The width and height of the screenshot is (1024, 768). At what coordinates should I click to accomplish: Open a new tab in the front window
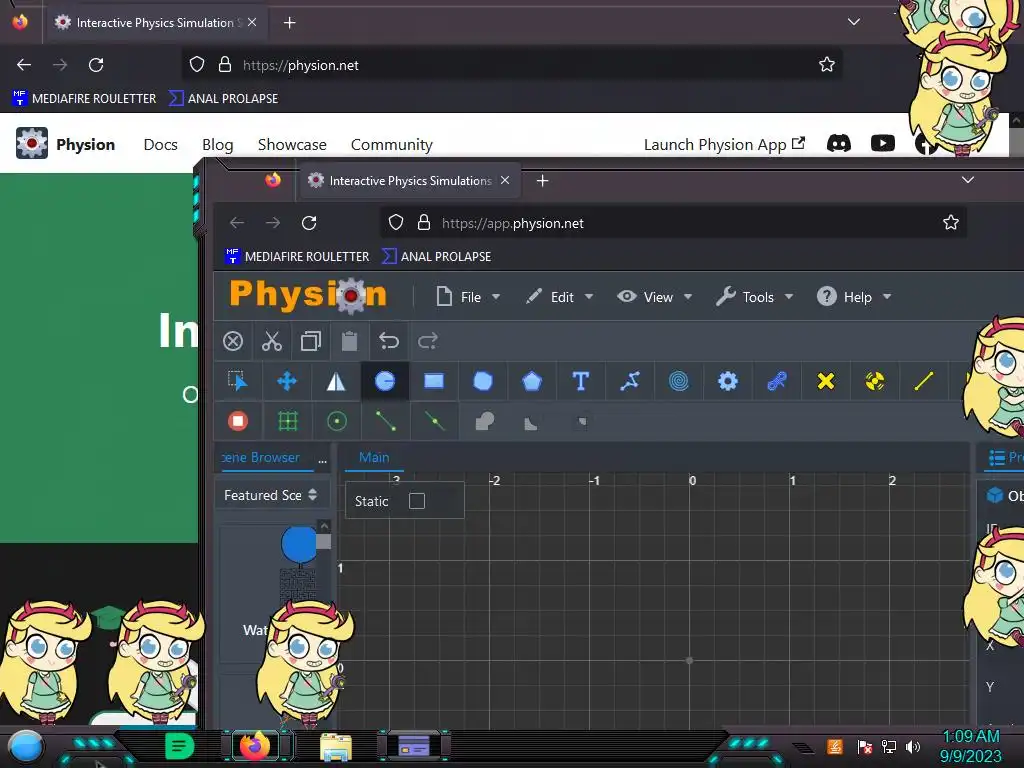click(542, 180)
